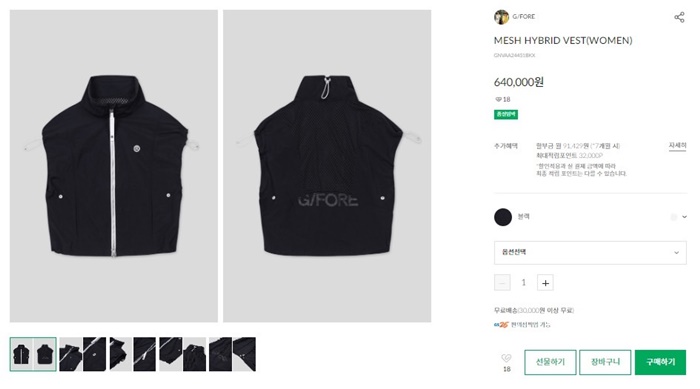The height and width of the screenshot is (389, 700).
Task: Click the 장바구니 cart button
Action: [605, 362]
